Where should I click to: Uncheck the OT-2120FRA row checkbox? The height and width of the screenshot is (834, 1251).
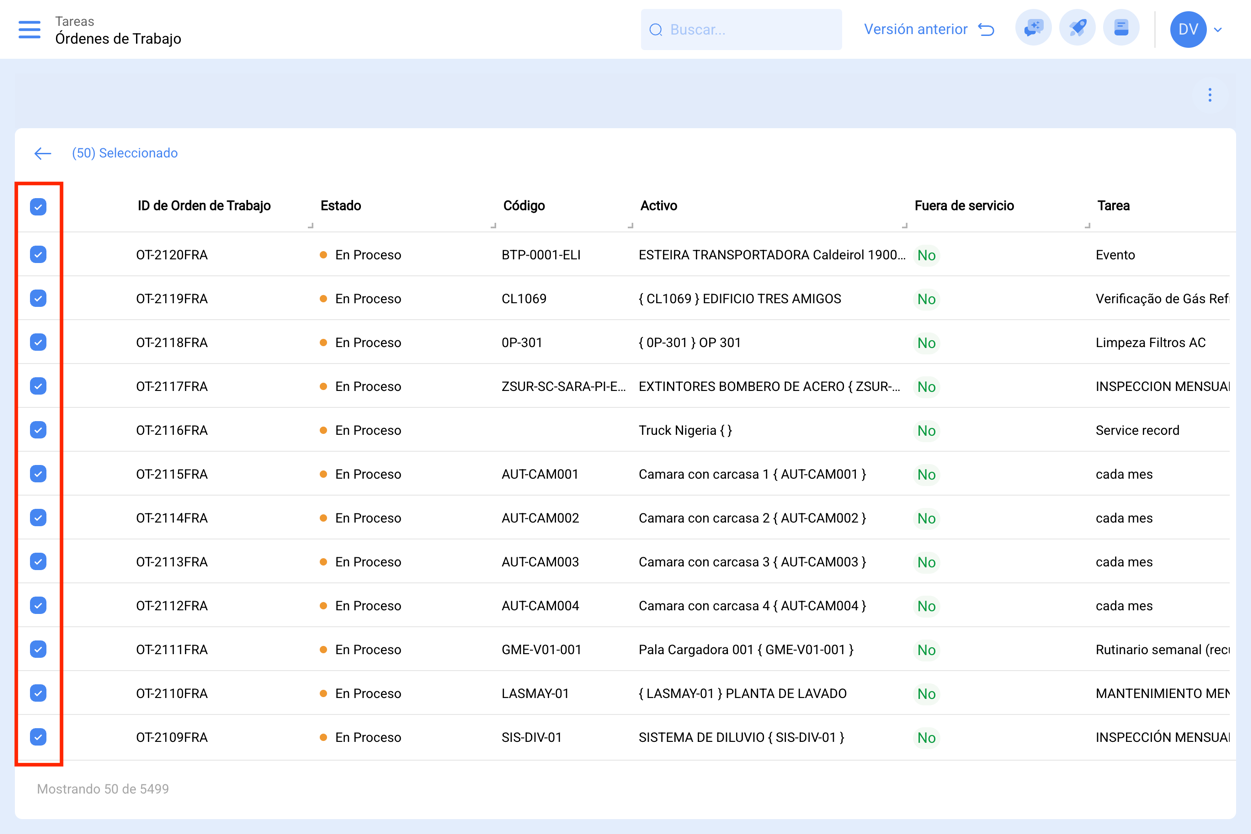[x=38, y=255]
